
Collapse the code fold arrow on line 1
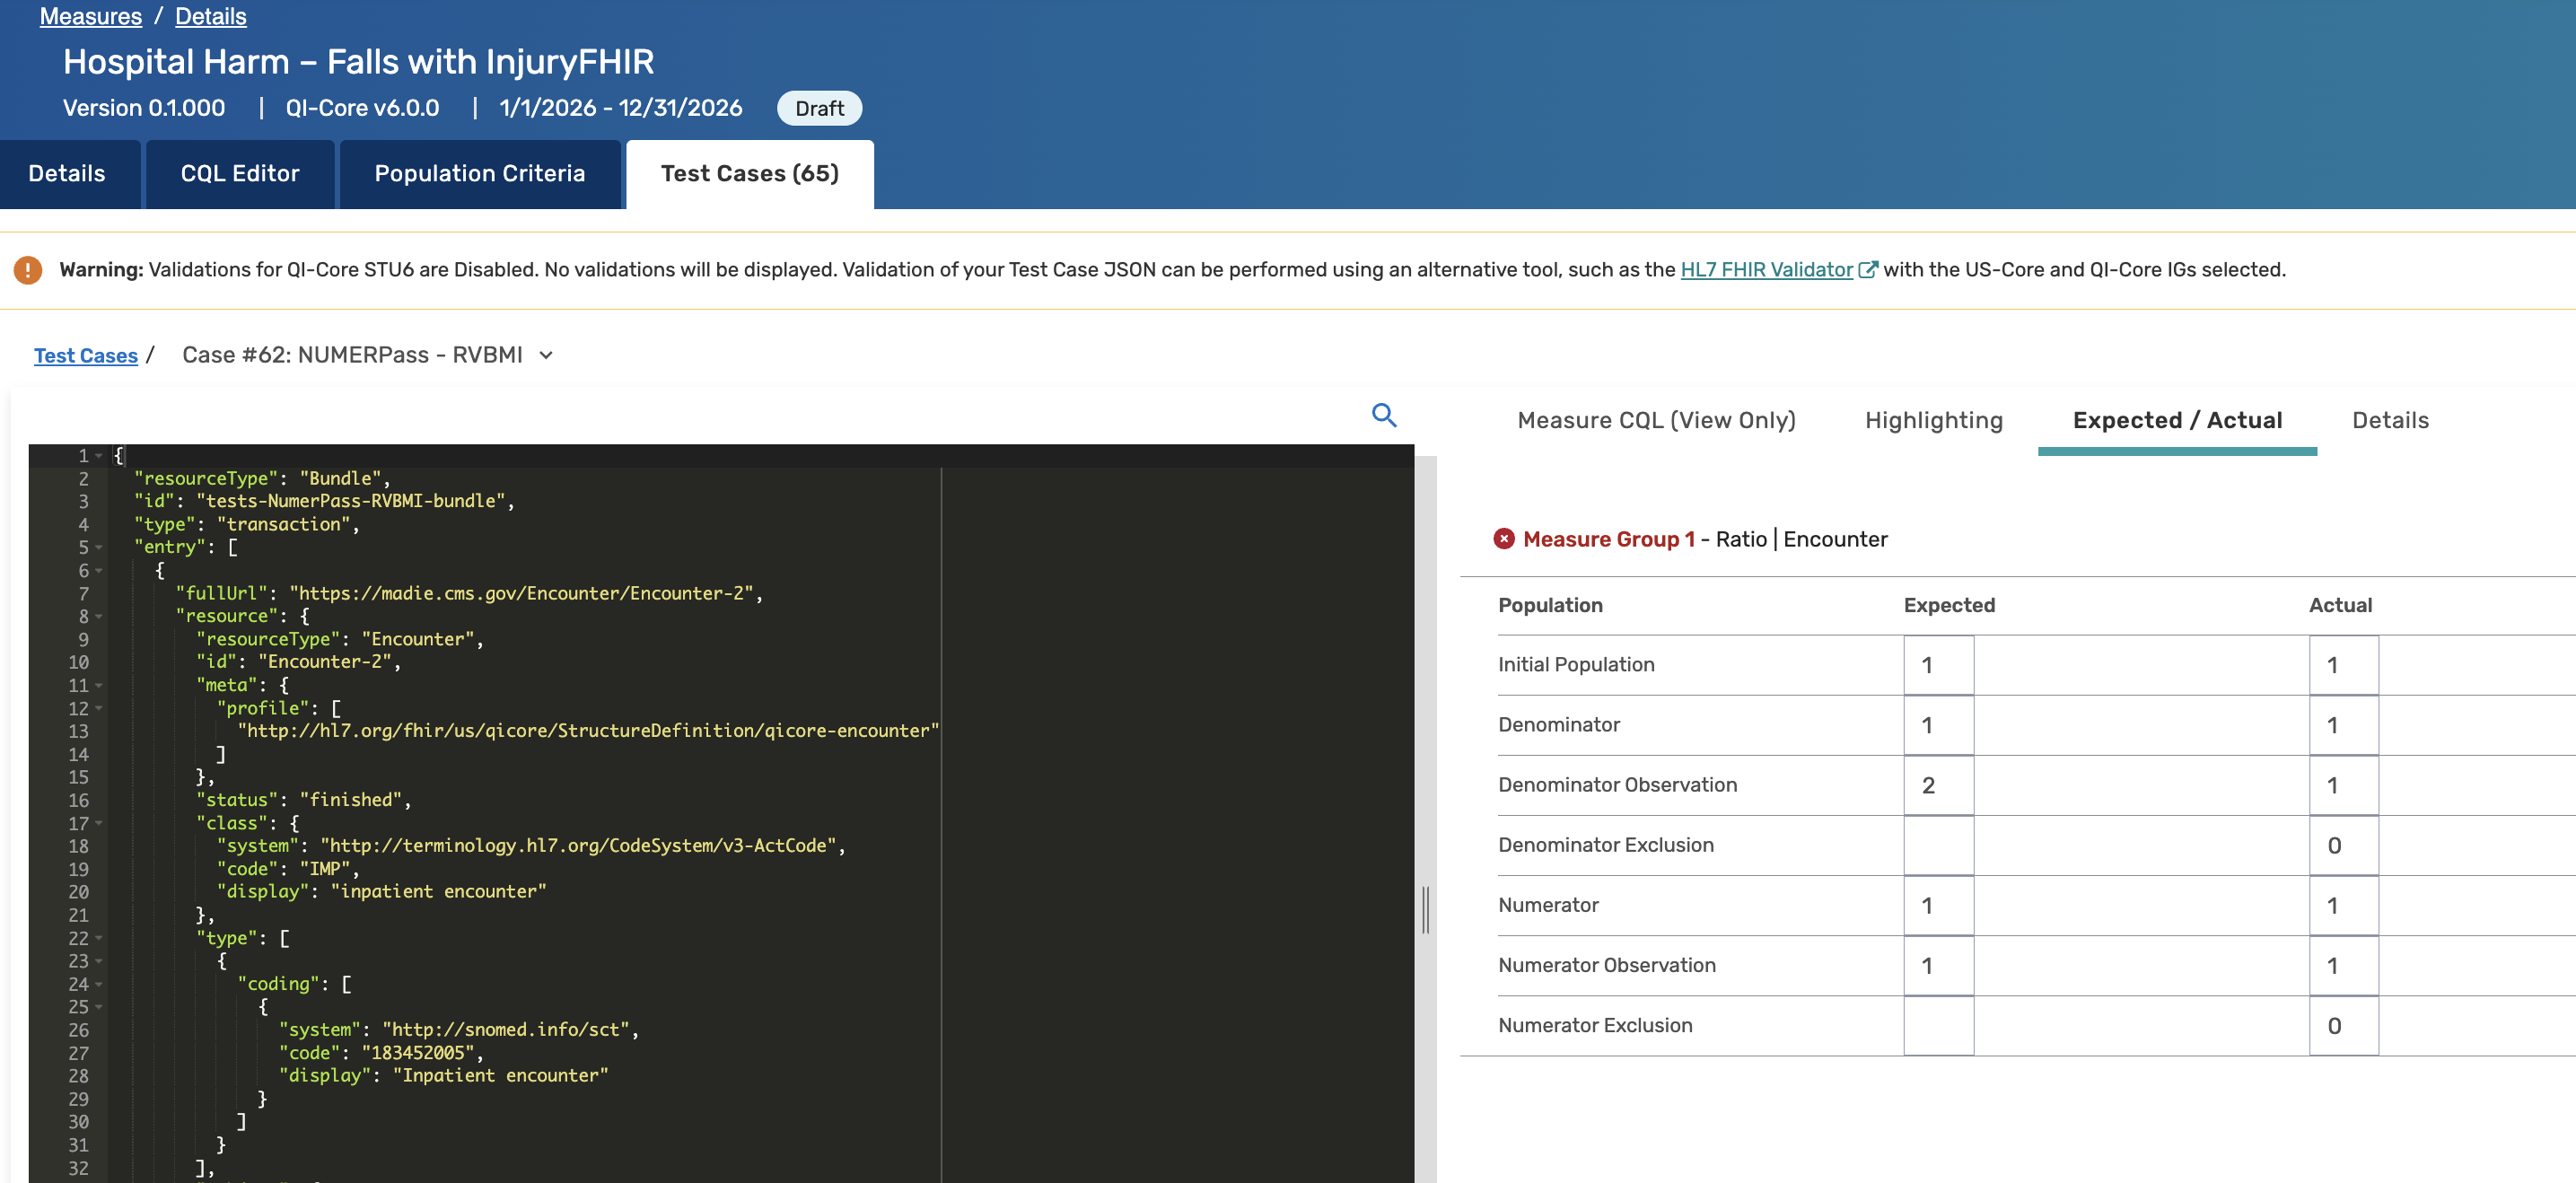(x=99, y=456)
